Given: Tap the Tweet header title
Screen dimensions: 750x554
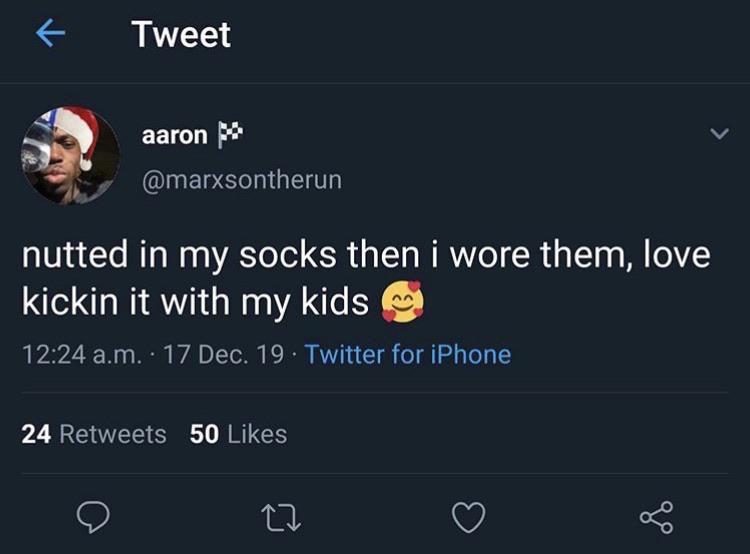Looking at the screenshot, I should coord(181,35).
